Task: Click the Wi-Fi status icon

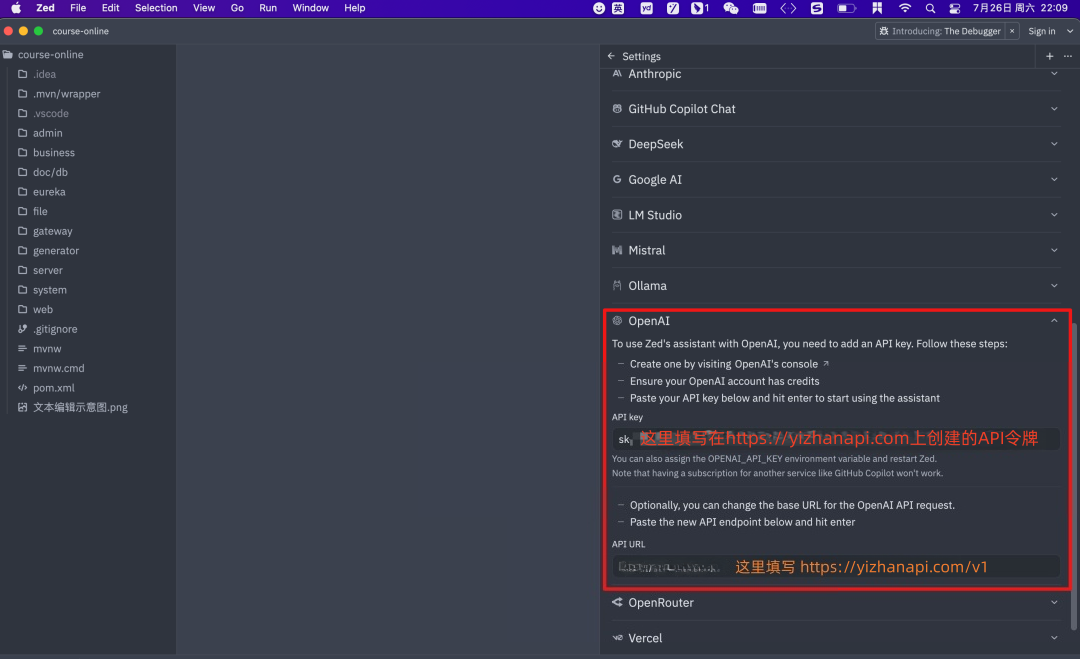Action: (x=904, y=8)
